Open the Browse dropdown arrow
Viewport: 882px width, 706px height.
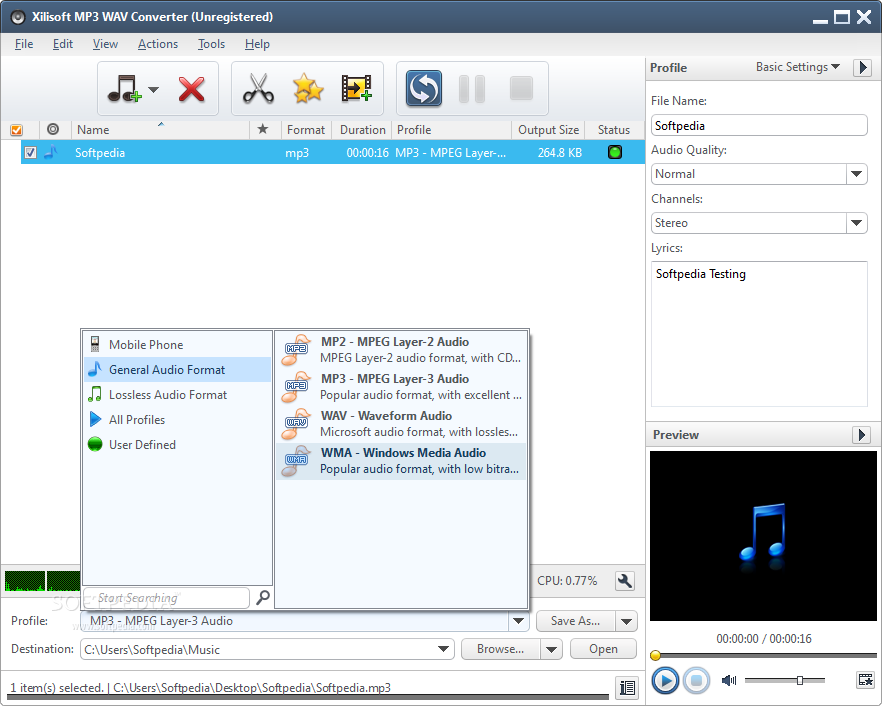(551, 649)
